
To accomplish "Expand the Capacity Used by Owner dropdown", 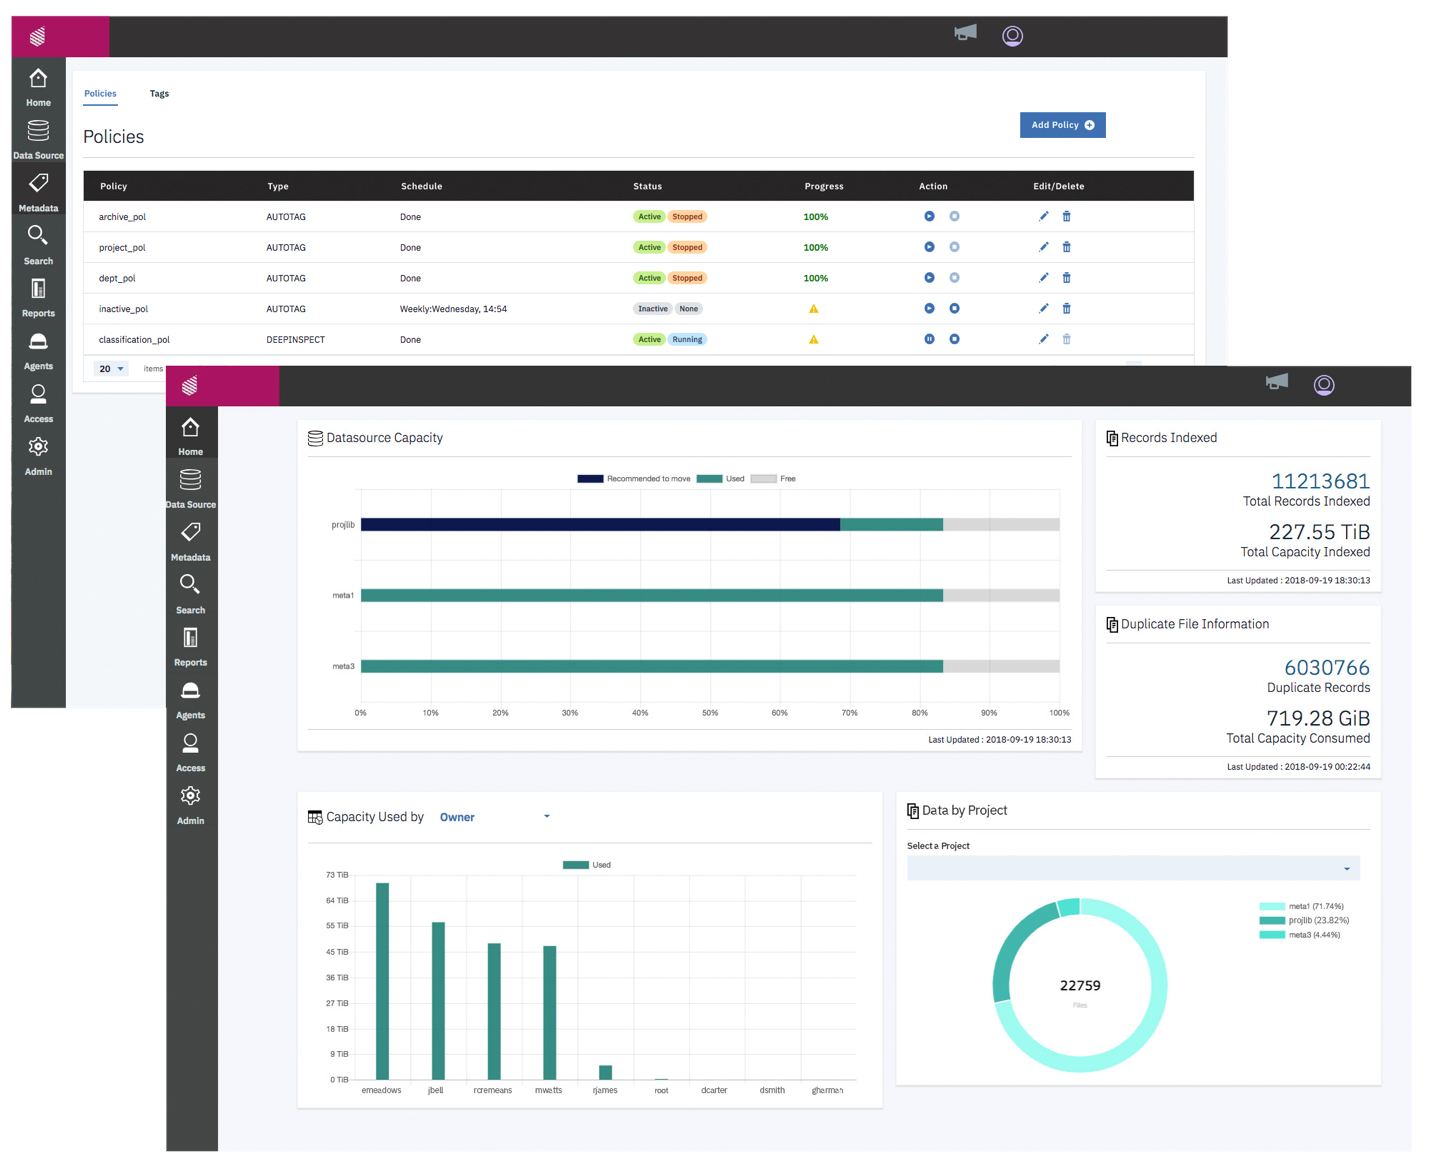I will tap(495, 817).
